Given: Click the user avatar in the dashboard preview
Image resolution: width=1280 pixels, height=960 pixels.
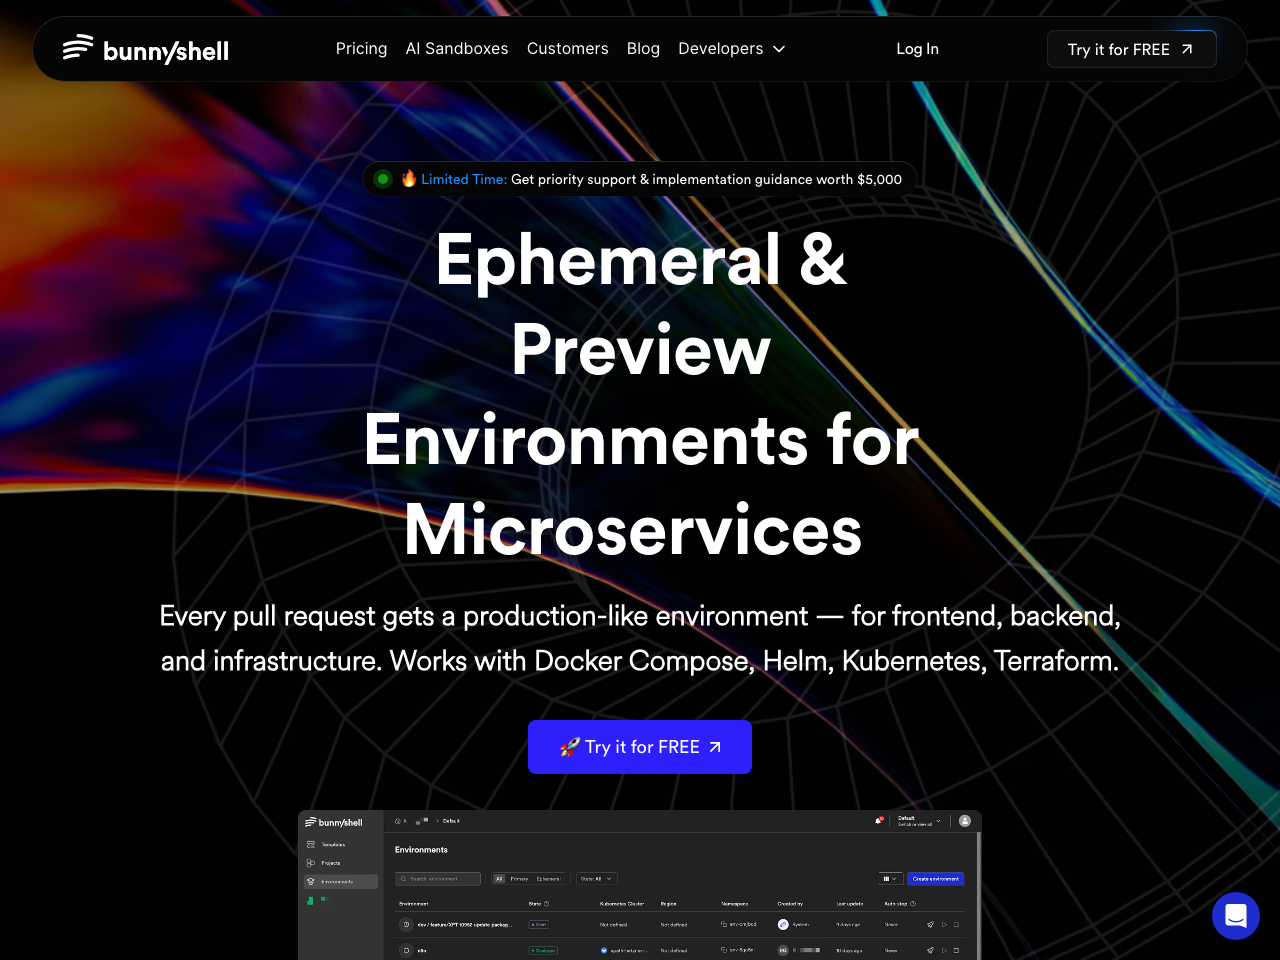Looking at the screenshot, I should (x=965, y=821).
